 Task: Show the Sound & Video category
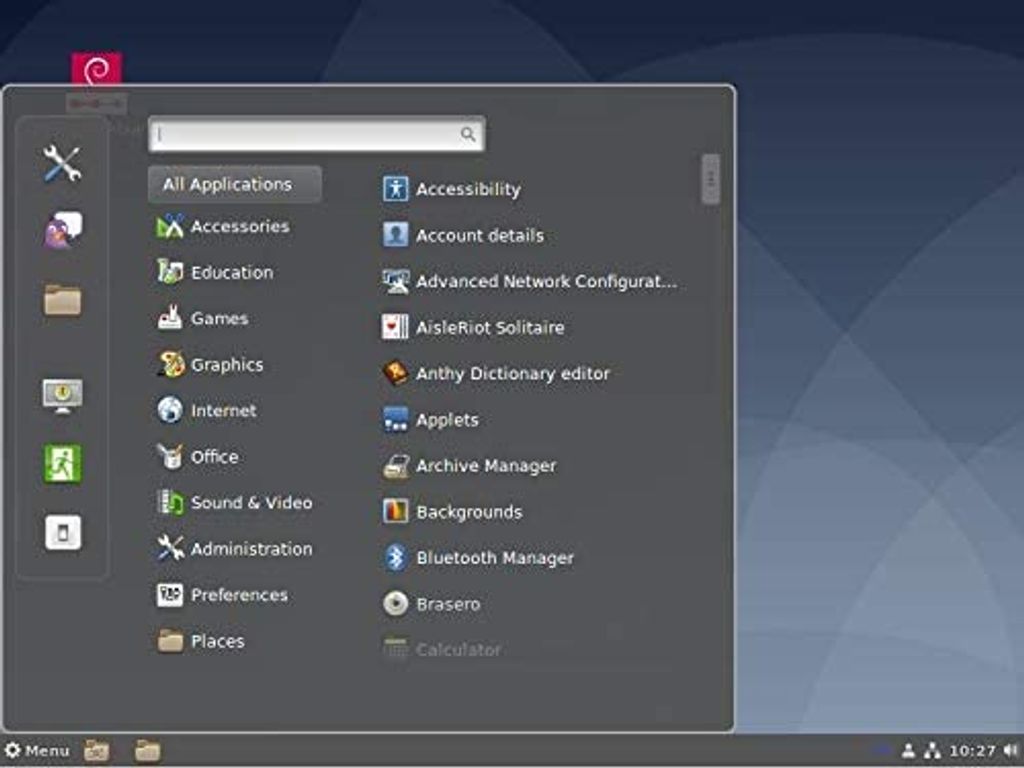click(250, 502)
